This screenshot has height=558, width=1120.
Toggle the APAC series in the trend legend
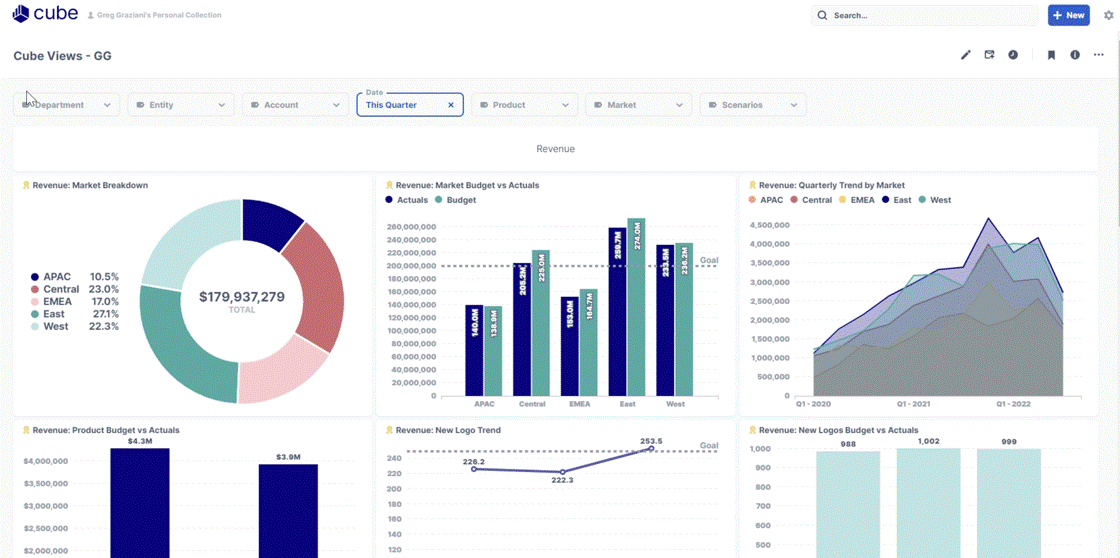pos(766,200)
